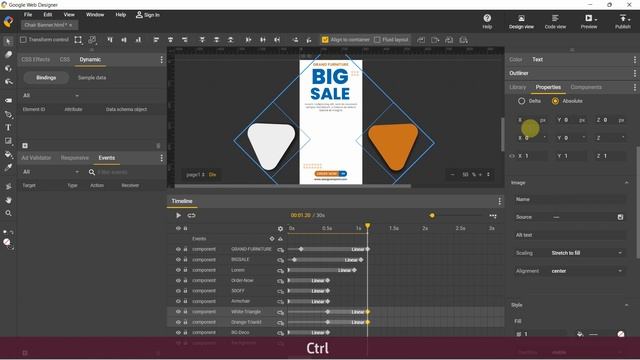Screen dimensions: 640x360
Task: Collapse the Style section
Action: click(x=627, y=305)
